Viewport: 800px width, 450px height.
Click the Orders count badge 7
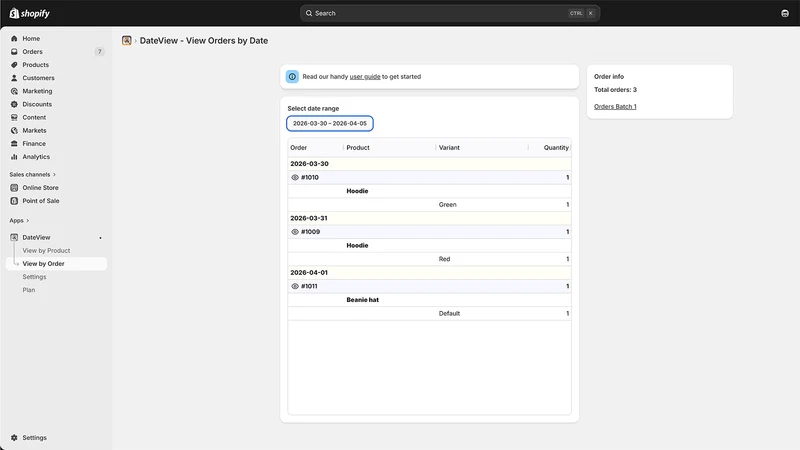click(x=99, y=52)
